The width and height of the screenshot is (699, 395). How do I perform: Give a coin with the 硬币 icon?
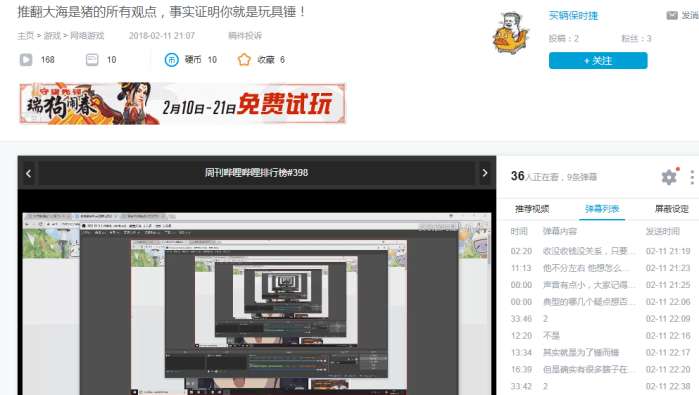[172, 60]
